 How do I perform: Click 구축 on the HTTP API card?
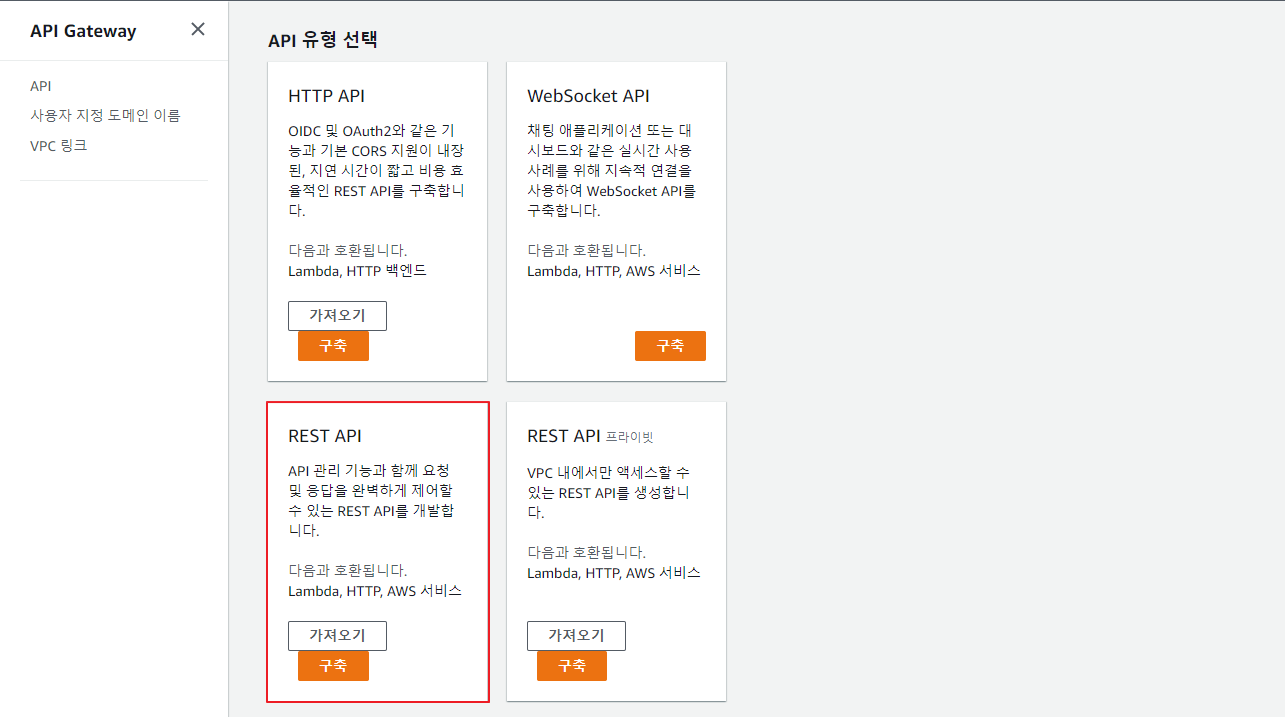tap(333, 346)
